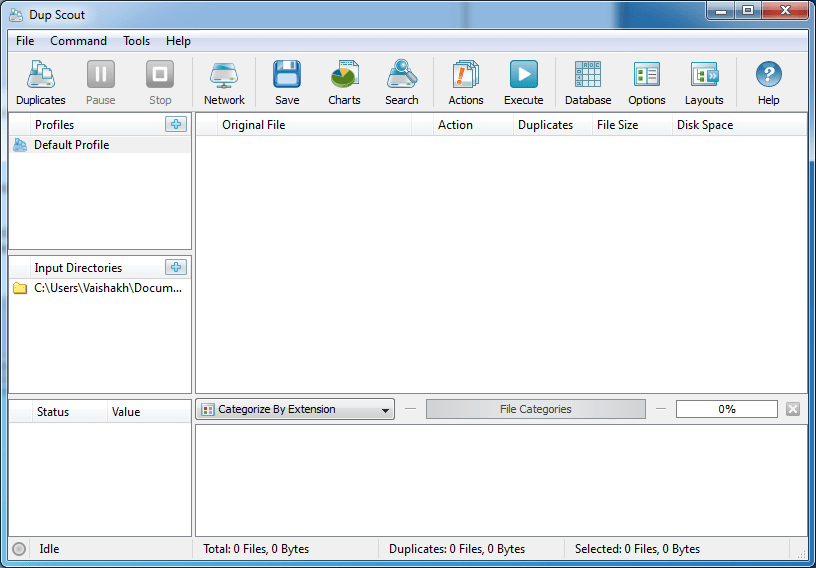Click the Total: 0 Files, 0 Bytes status
The height and width of the screenshot is (568, 816).
click(256, 549)
